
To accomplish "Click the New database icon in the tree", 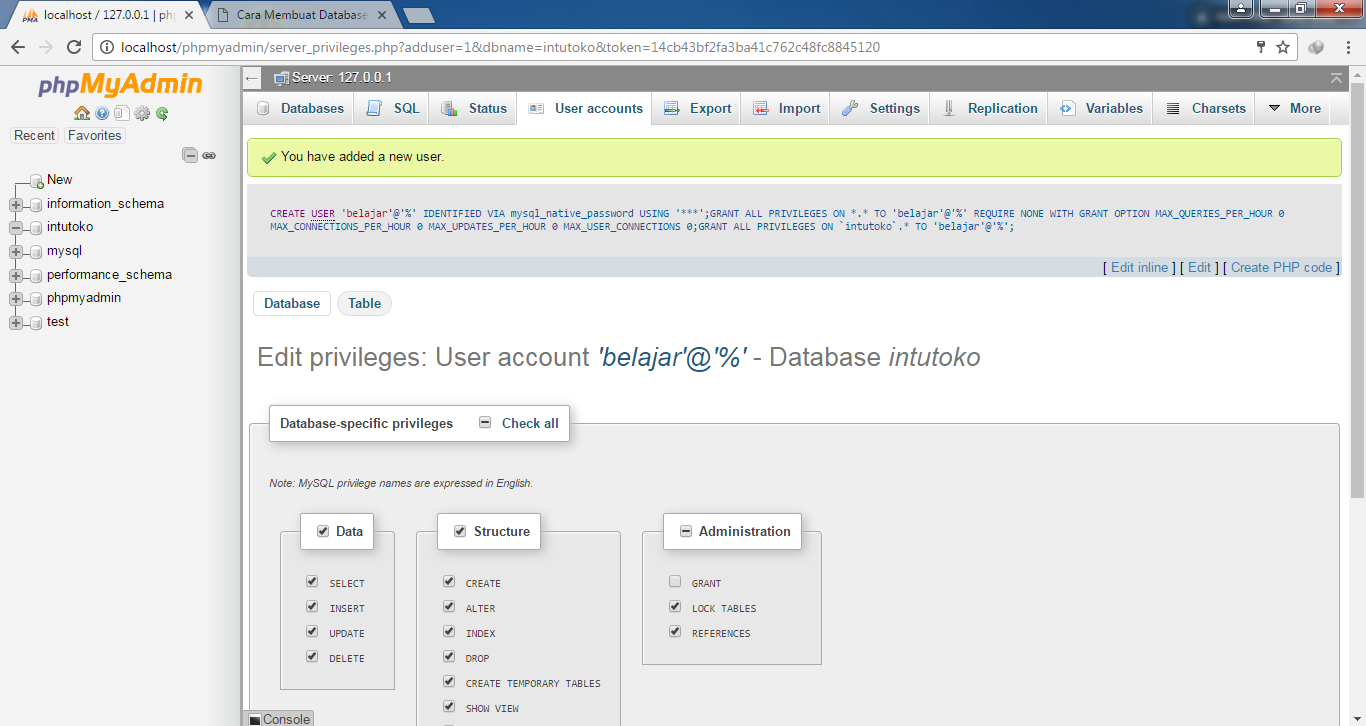I will click(x=36, y=181).
